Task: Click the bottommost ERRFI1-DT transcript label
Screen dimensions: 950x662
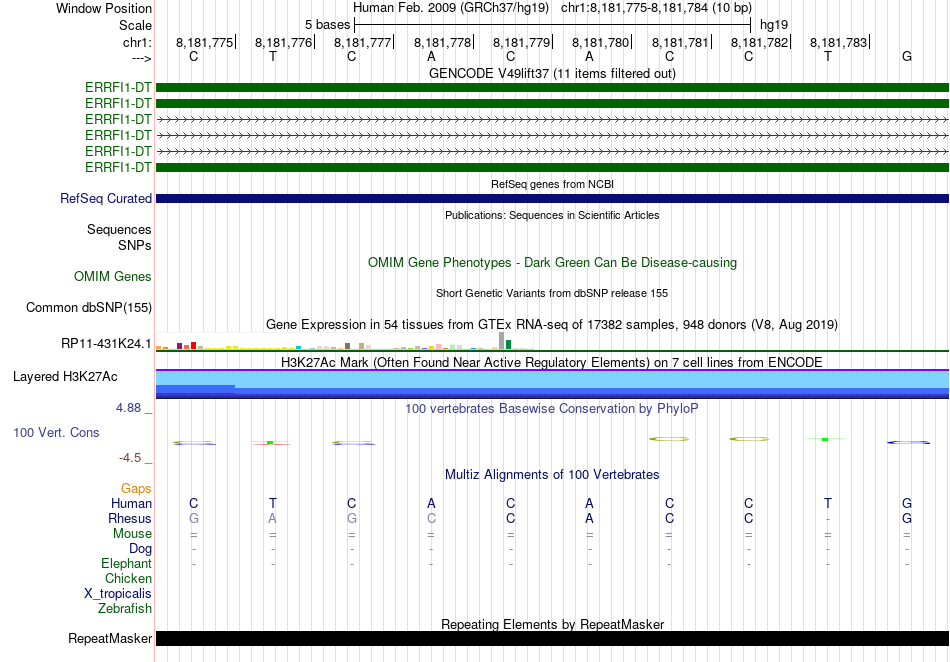Action: point(118,167)
